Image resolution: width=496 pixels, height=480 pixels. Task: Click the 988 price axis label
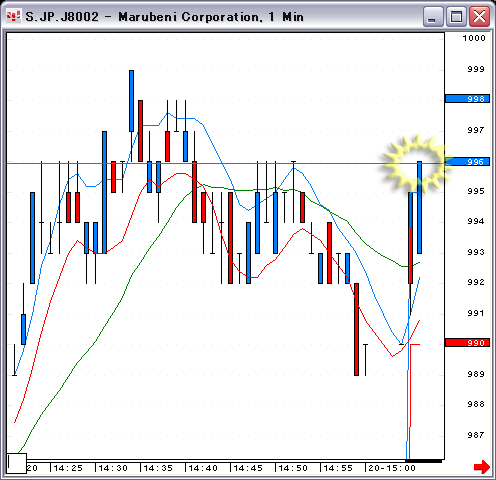click(476, 404)
